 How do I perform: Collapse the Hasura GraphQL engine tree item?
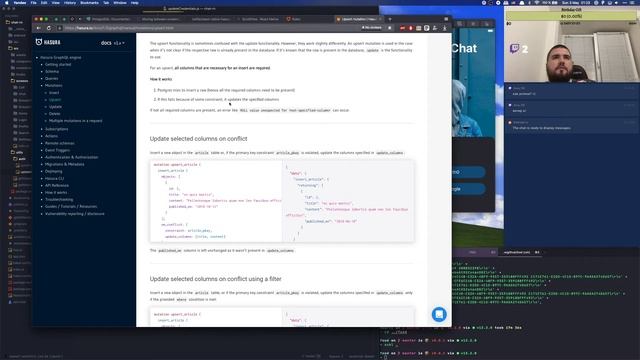click(x=60, y=58)
